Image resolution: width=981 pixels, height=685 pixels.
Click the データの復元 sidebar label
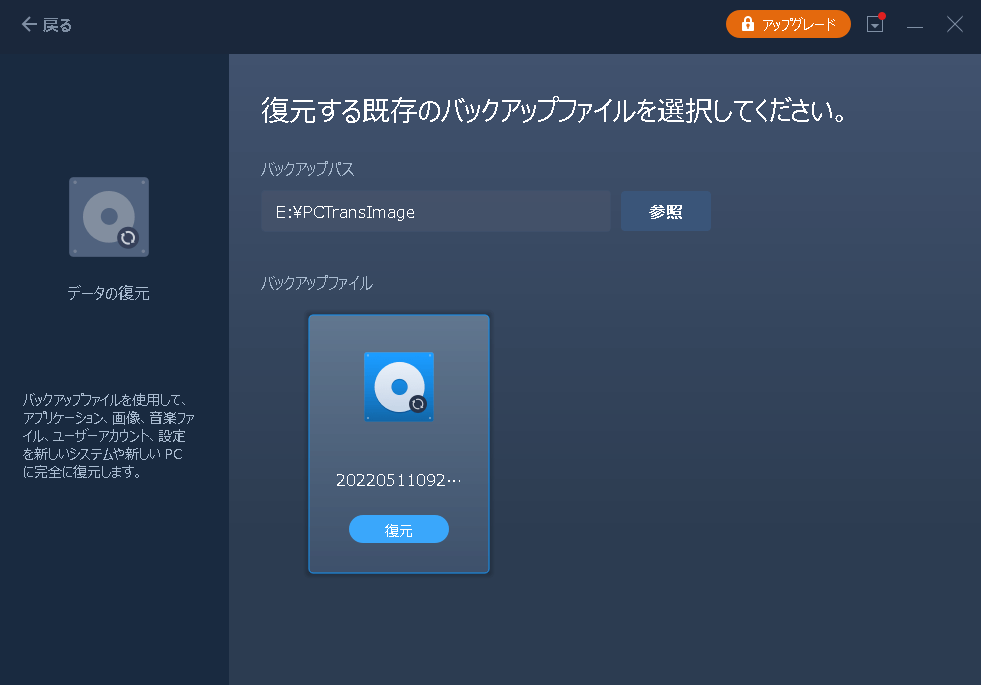[x=108, y=293]
